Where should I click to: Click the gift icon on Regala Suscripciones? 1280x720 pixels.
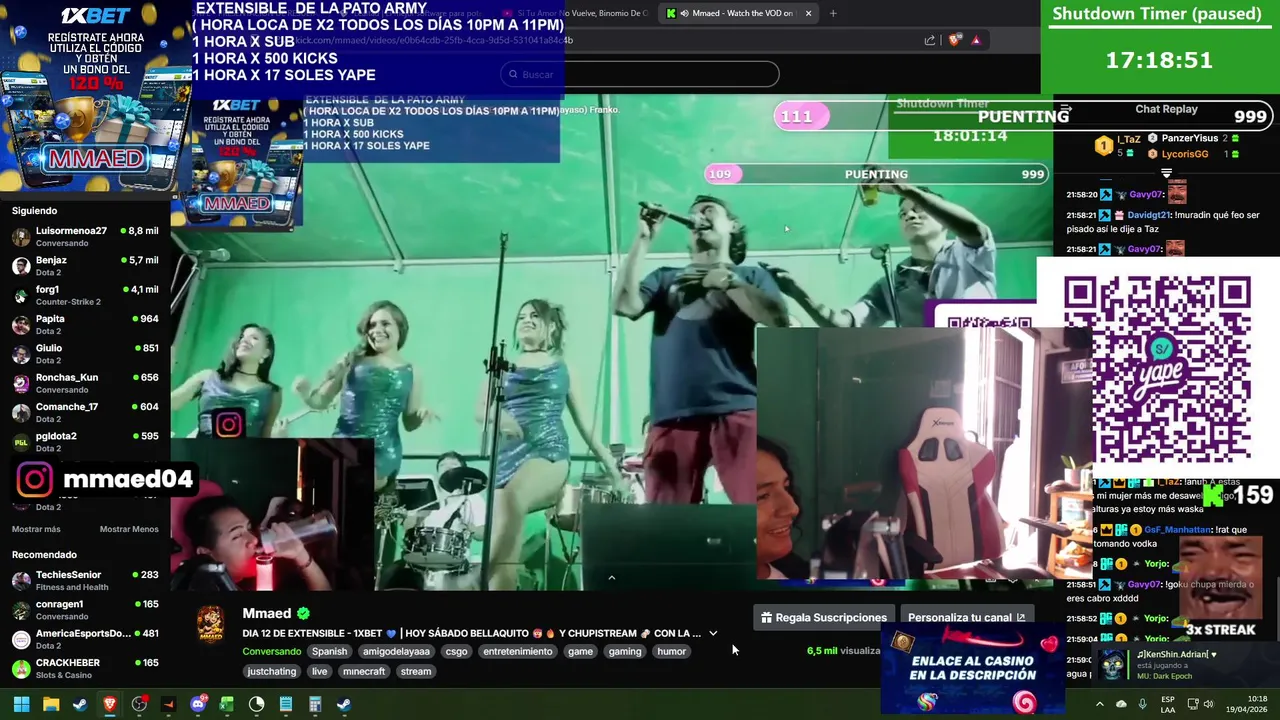tap(766, 618)
